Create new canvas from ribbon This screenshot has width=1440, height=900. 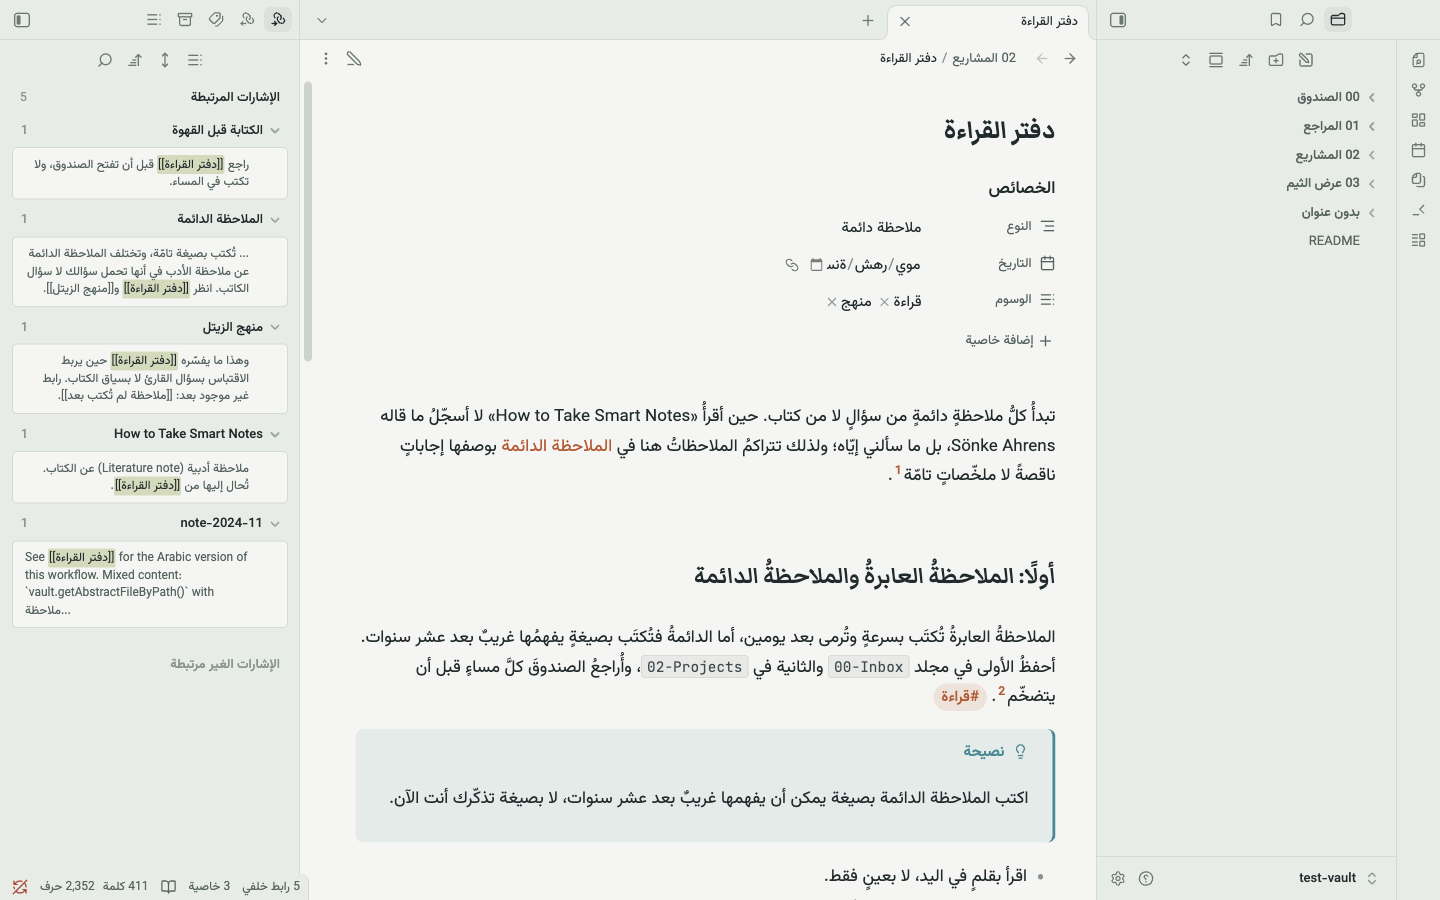click(1418, 120)
